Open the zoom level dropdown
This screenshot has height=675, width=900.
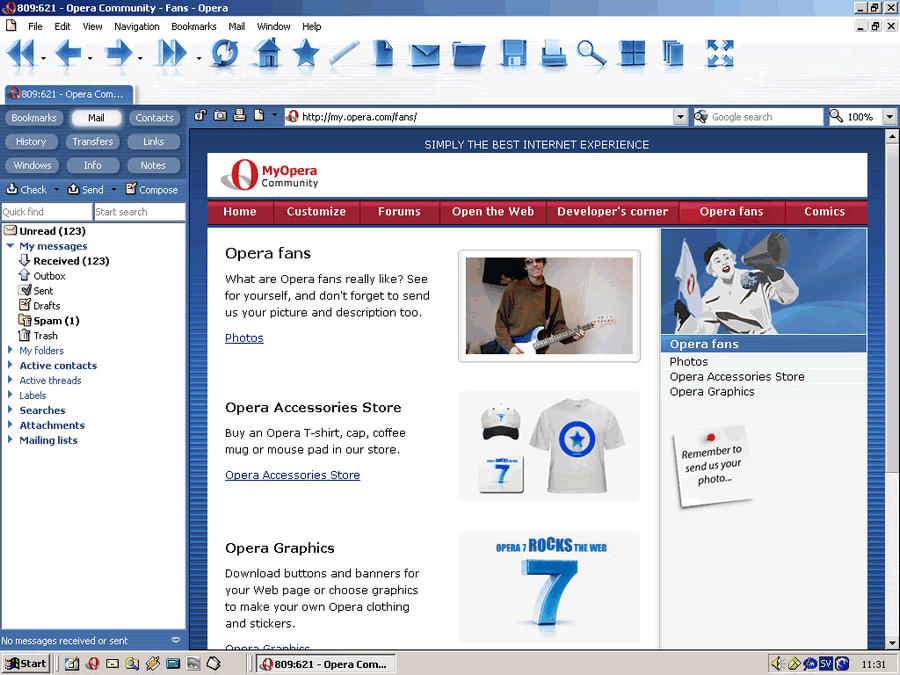[x=888, y=117]
